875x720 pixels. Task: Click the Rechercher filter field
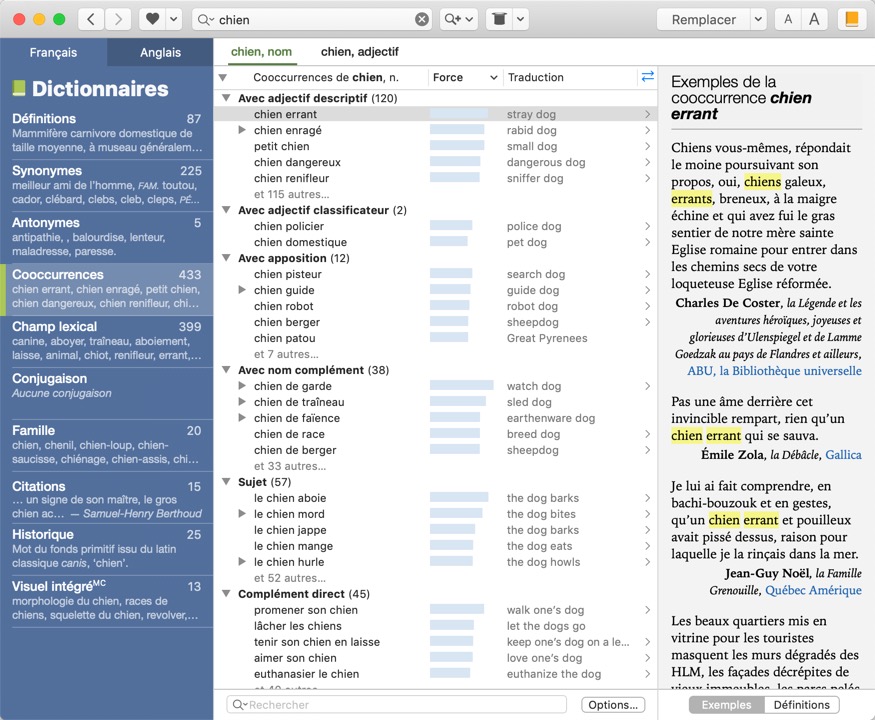pyautogui.click(x=396, y=705)
